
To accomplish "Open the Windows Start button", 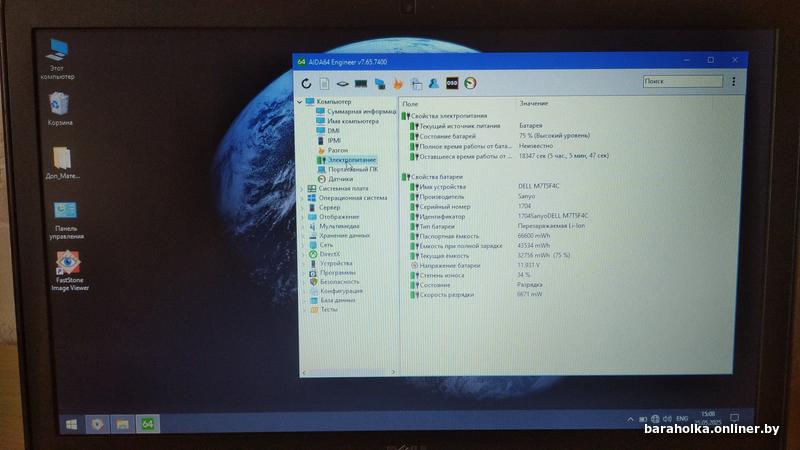I will pyautogui.click(x=73, y=424).
